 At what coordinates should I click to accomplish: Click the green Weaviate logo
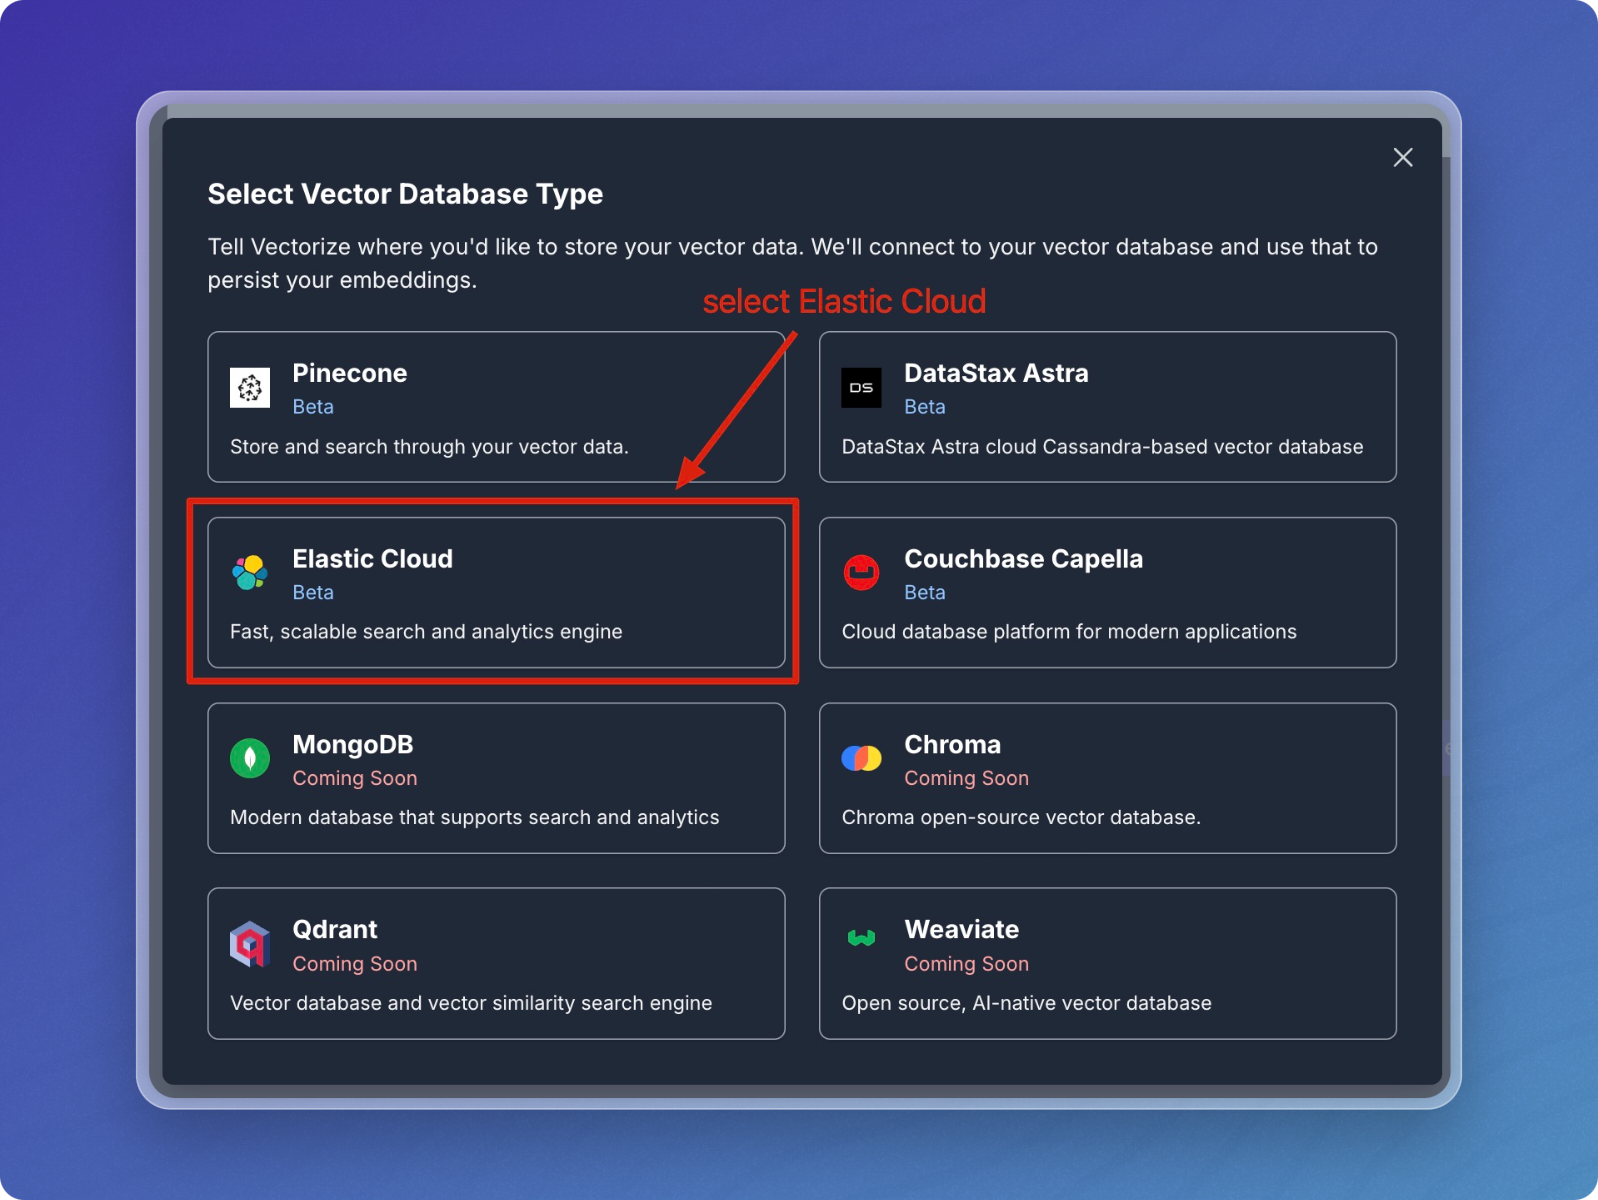pos(861,938)
